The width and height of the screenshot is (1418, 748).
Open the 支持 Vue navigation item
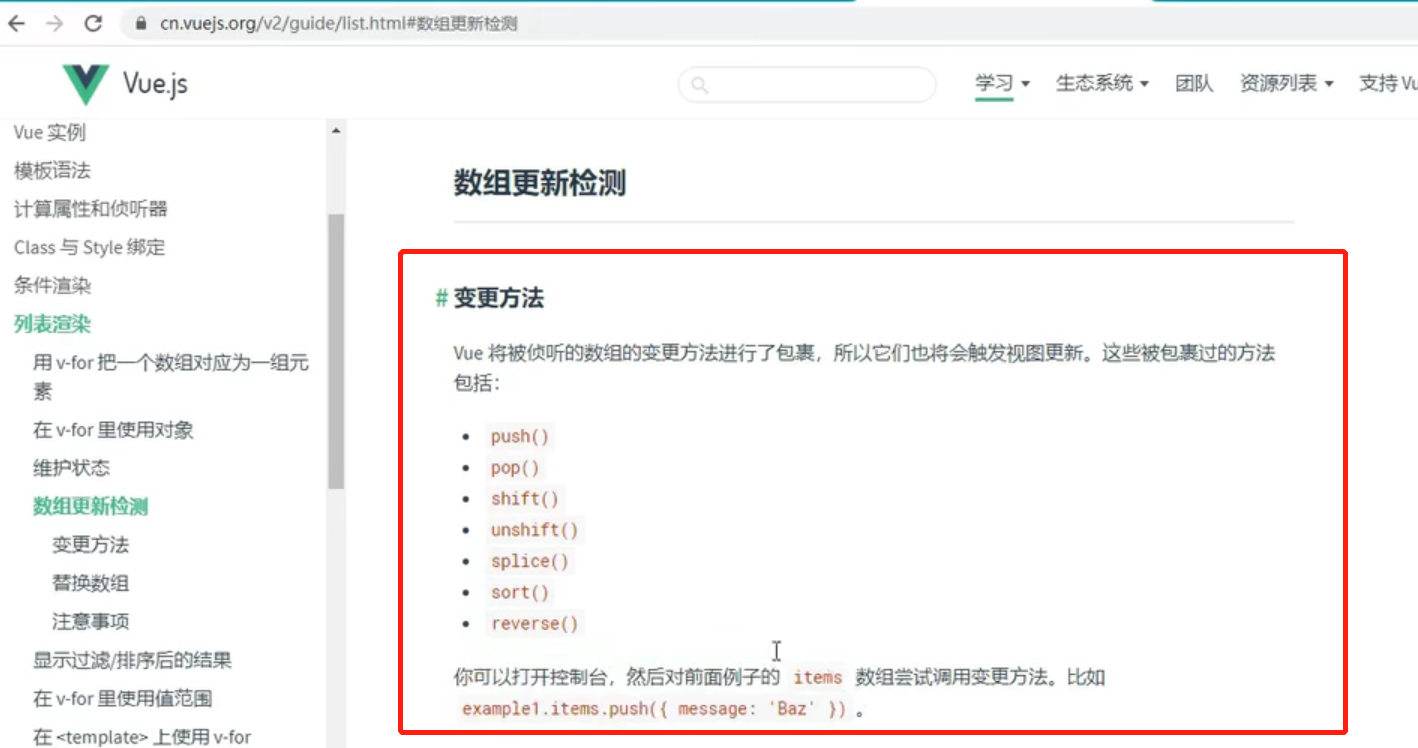[1388, 84]
